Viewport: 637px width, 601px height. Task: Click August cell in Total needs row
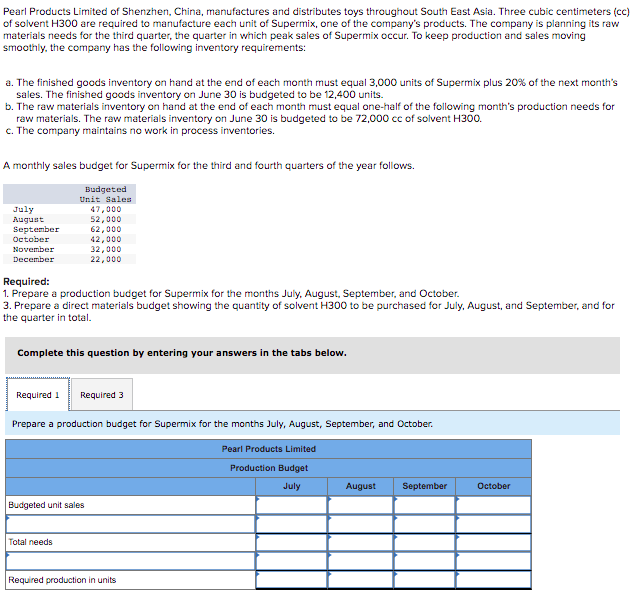pyautogui.click(x=360, y=542)
